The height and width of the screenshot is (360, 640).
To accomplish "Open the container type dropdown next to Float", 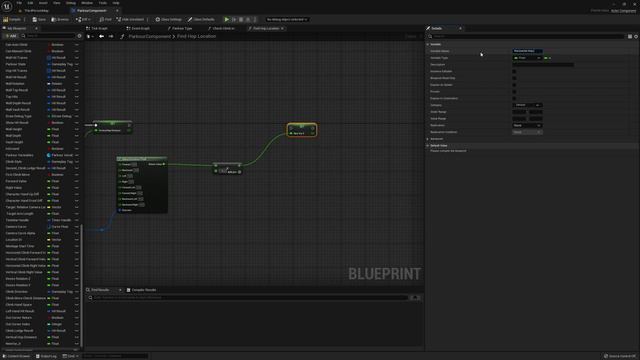I will tap(548, 58).
